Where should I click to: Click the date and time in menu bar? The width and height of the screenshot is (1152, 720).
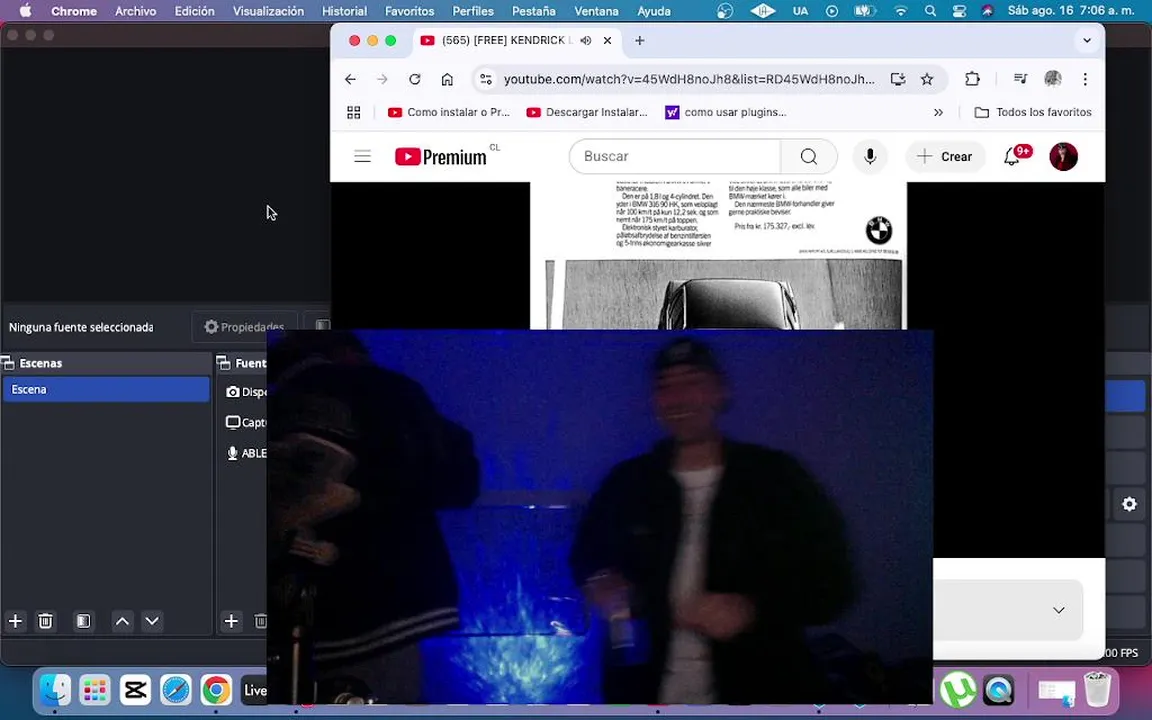(1071, 11)
